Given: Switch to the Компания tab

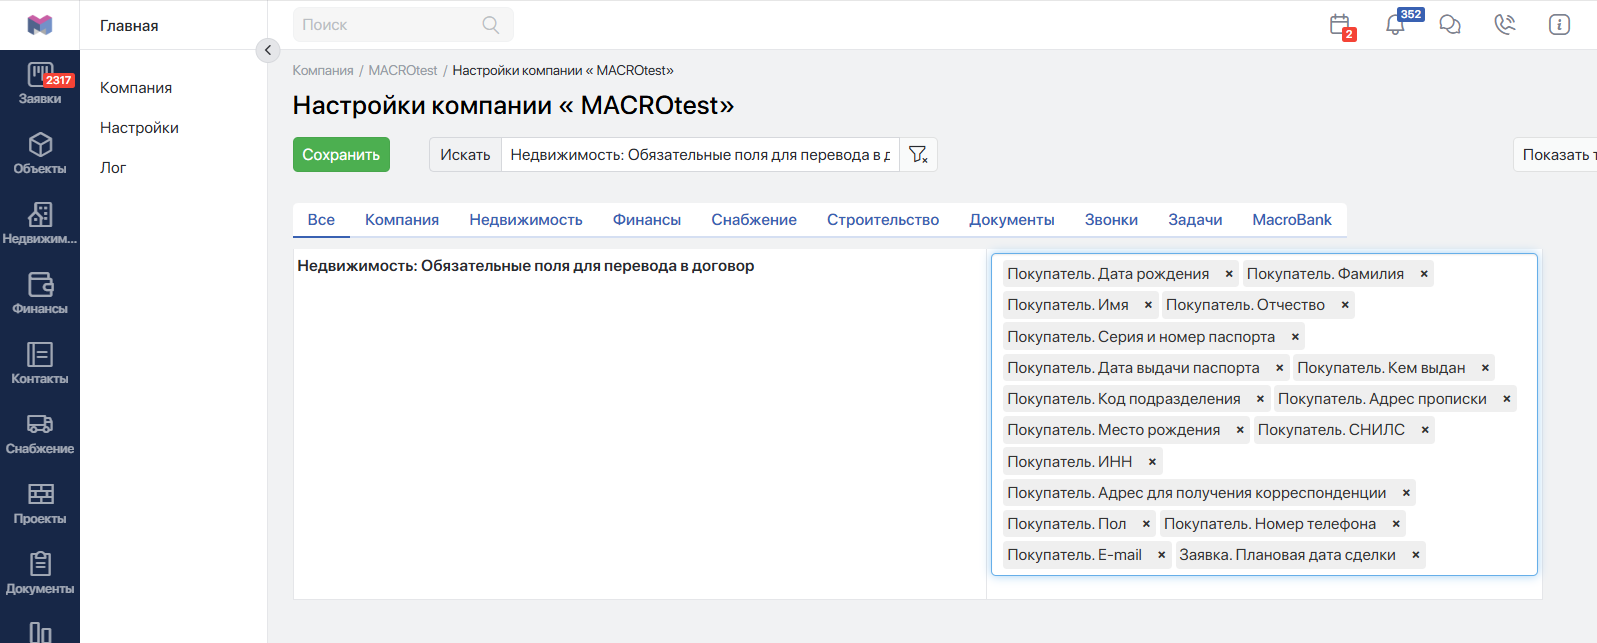Looking at the screenshot, I should pos(402,220).
